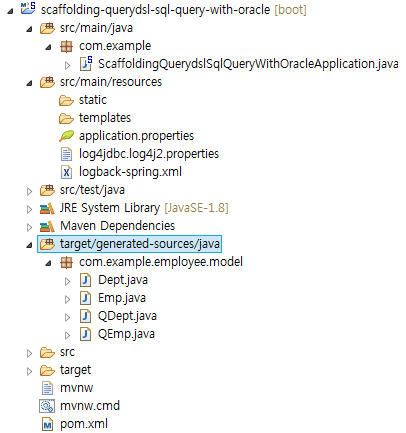Click the Spring application Java file icon
This screenshot has width=406, height=433.
coord(86,64)
